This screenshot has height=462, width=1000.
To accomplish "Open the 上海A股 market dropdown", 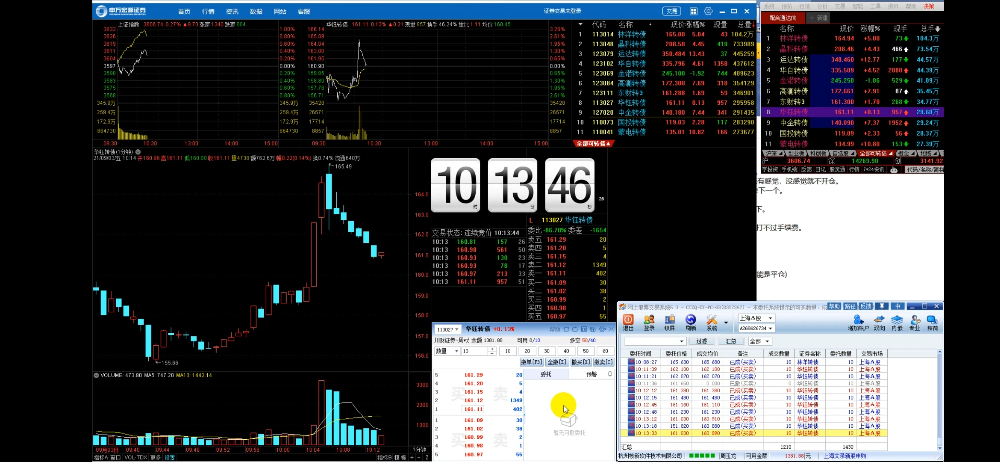I will coord(756,318).
